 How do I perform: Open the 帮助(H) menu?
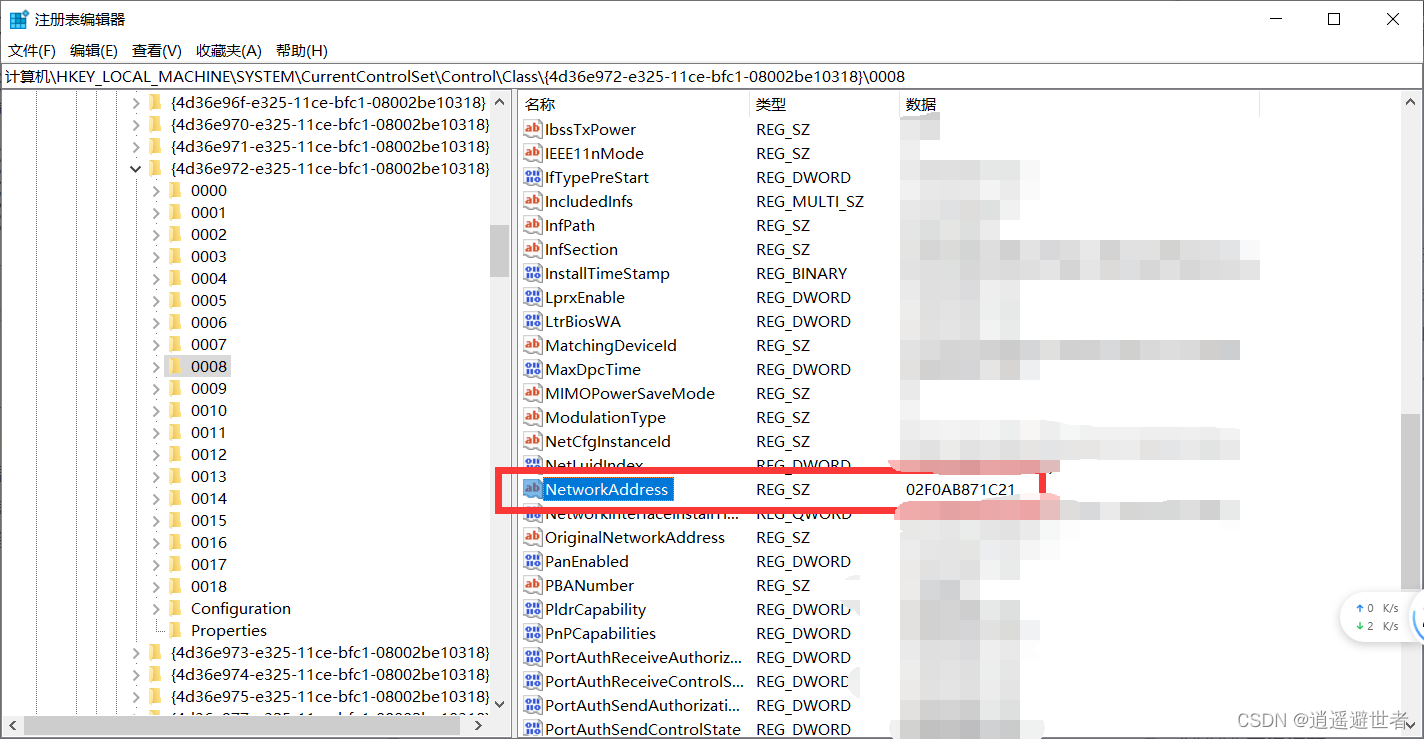tap(301, 50)
